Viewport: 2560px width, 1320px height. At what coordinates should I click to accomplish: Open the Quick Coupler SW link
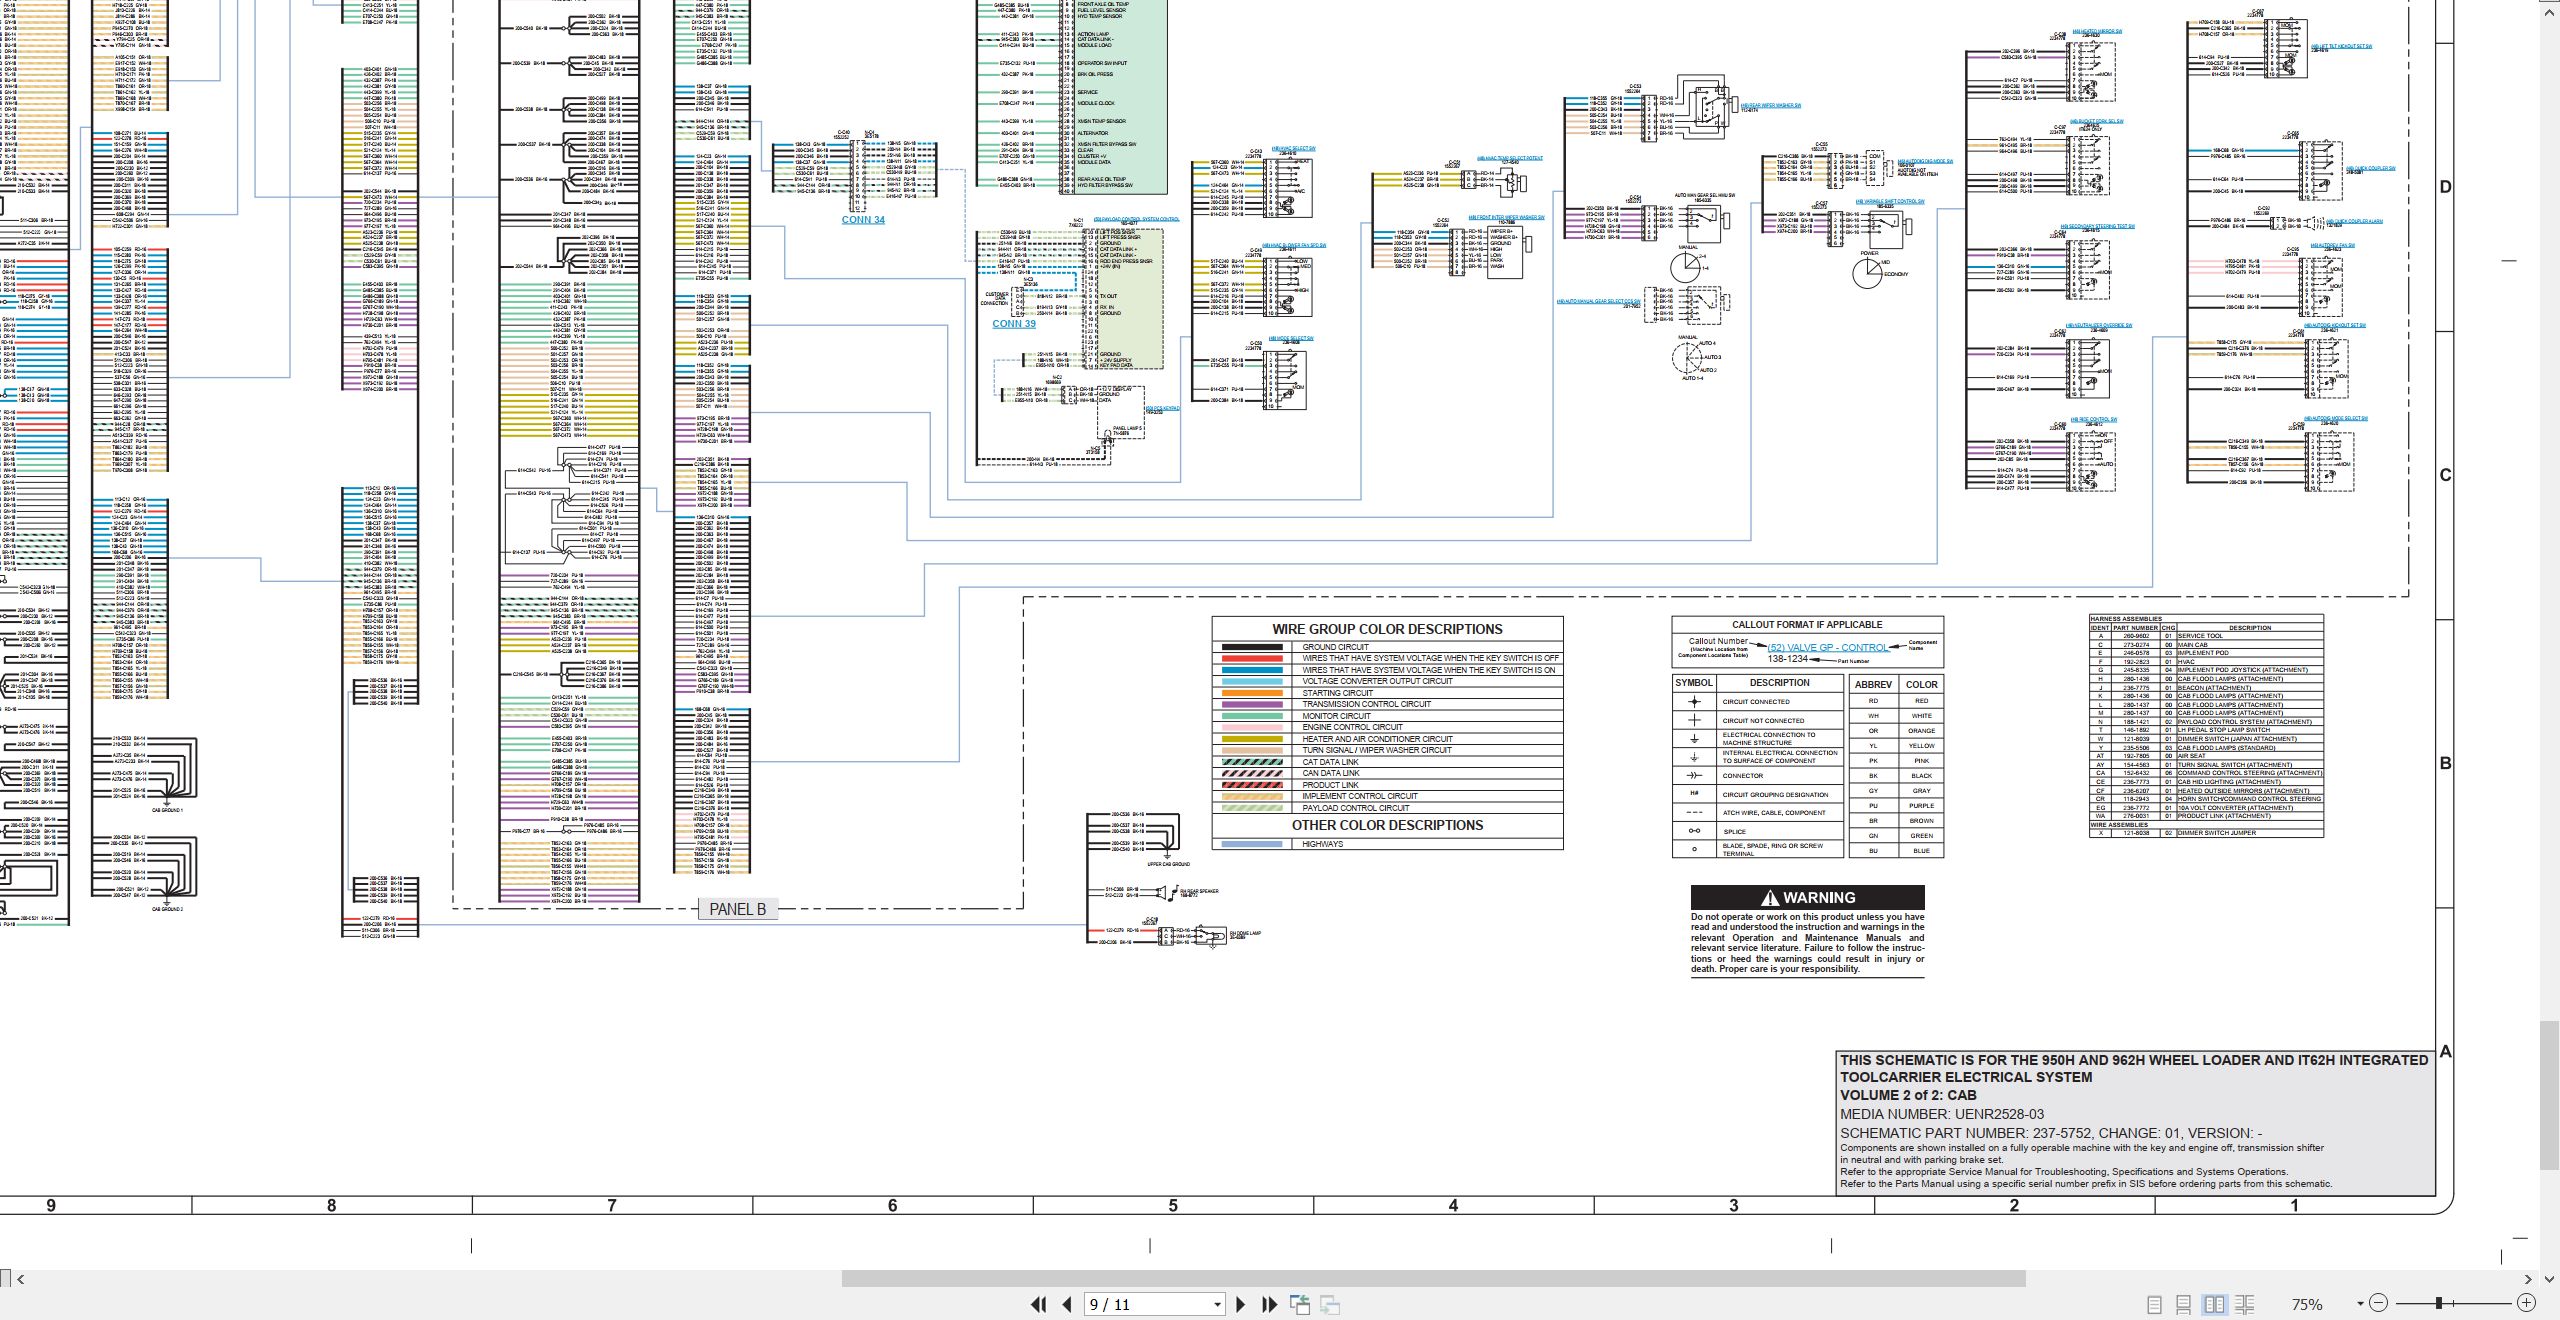(x=2370, y=169)
